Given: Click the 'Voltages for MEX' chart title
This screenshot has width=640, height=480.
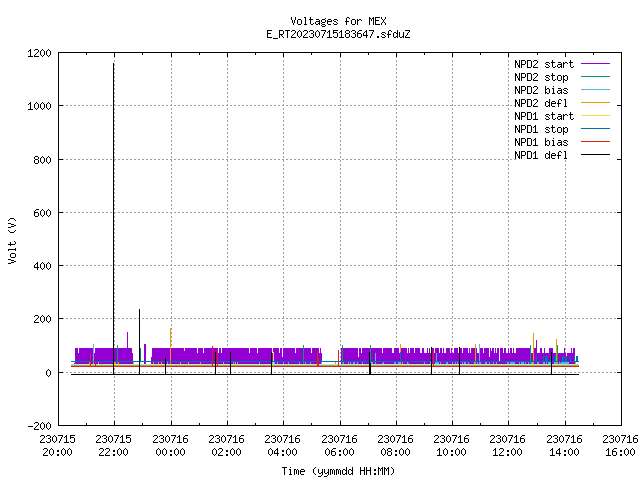Looking at the screenshot, I should pyautogui.click(x=338, y=21).
